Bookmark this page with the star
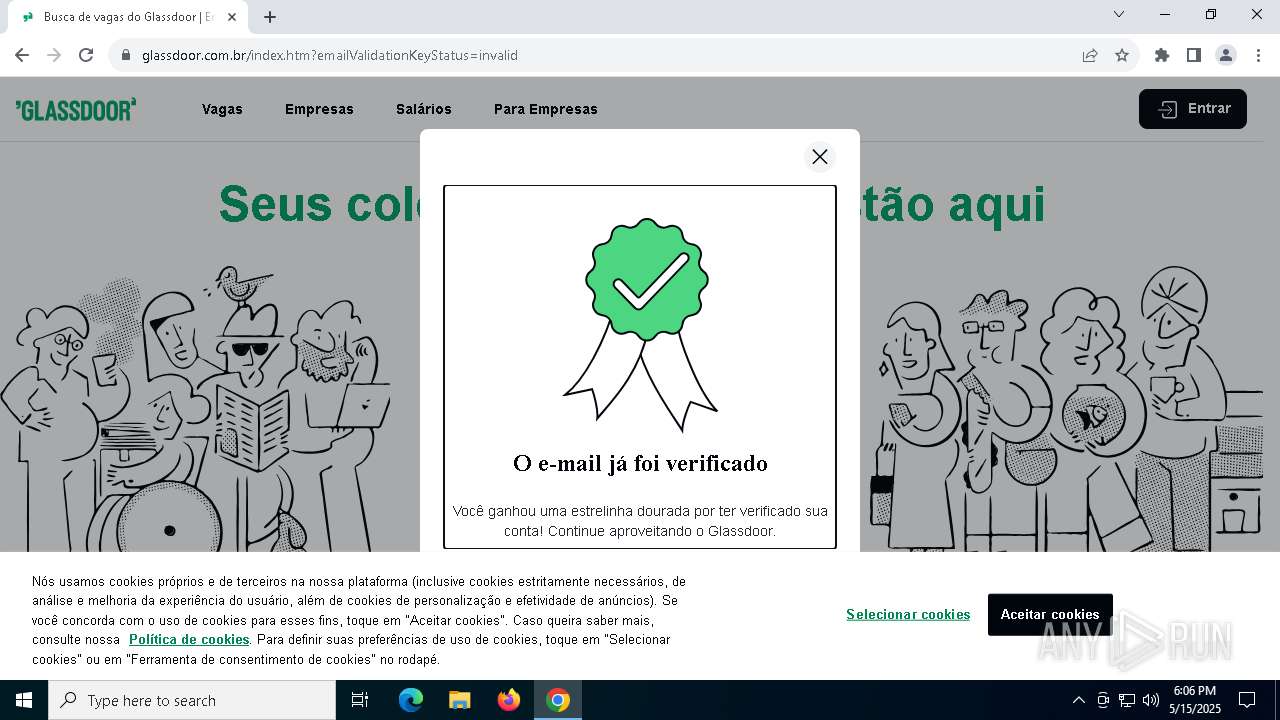The height and width of the screenshot is (720, 1280). tap(1122, 55)
